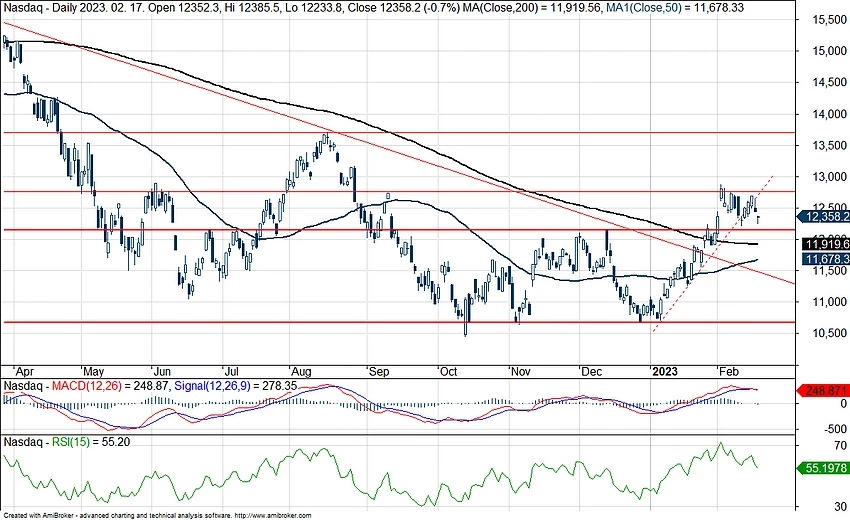This screenshot has height=520, width=850.
Task: Click the 10,500 price axis label
Action: pos(829,333)
